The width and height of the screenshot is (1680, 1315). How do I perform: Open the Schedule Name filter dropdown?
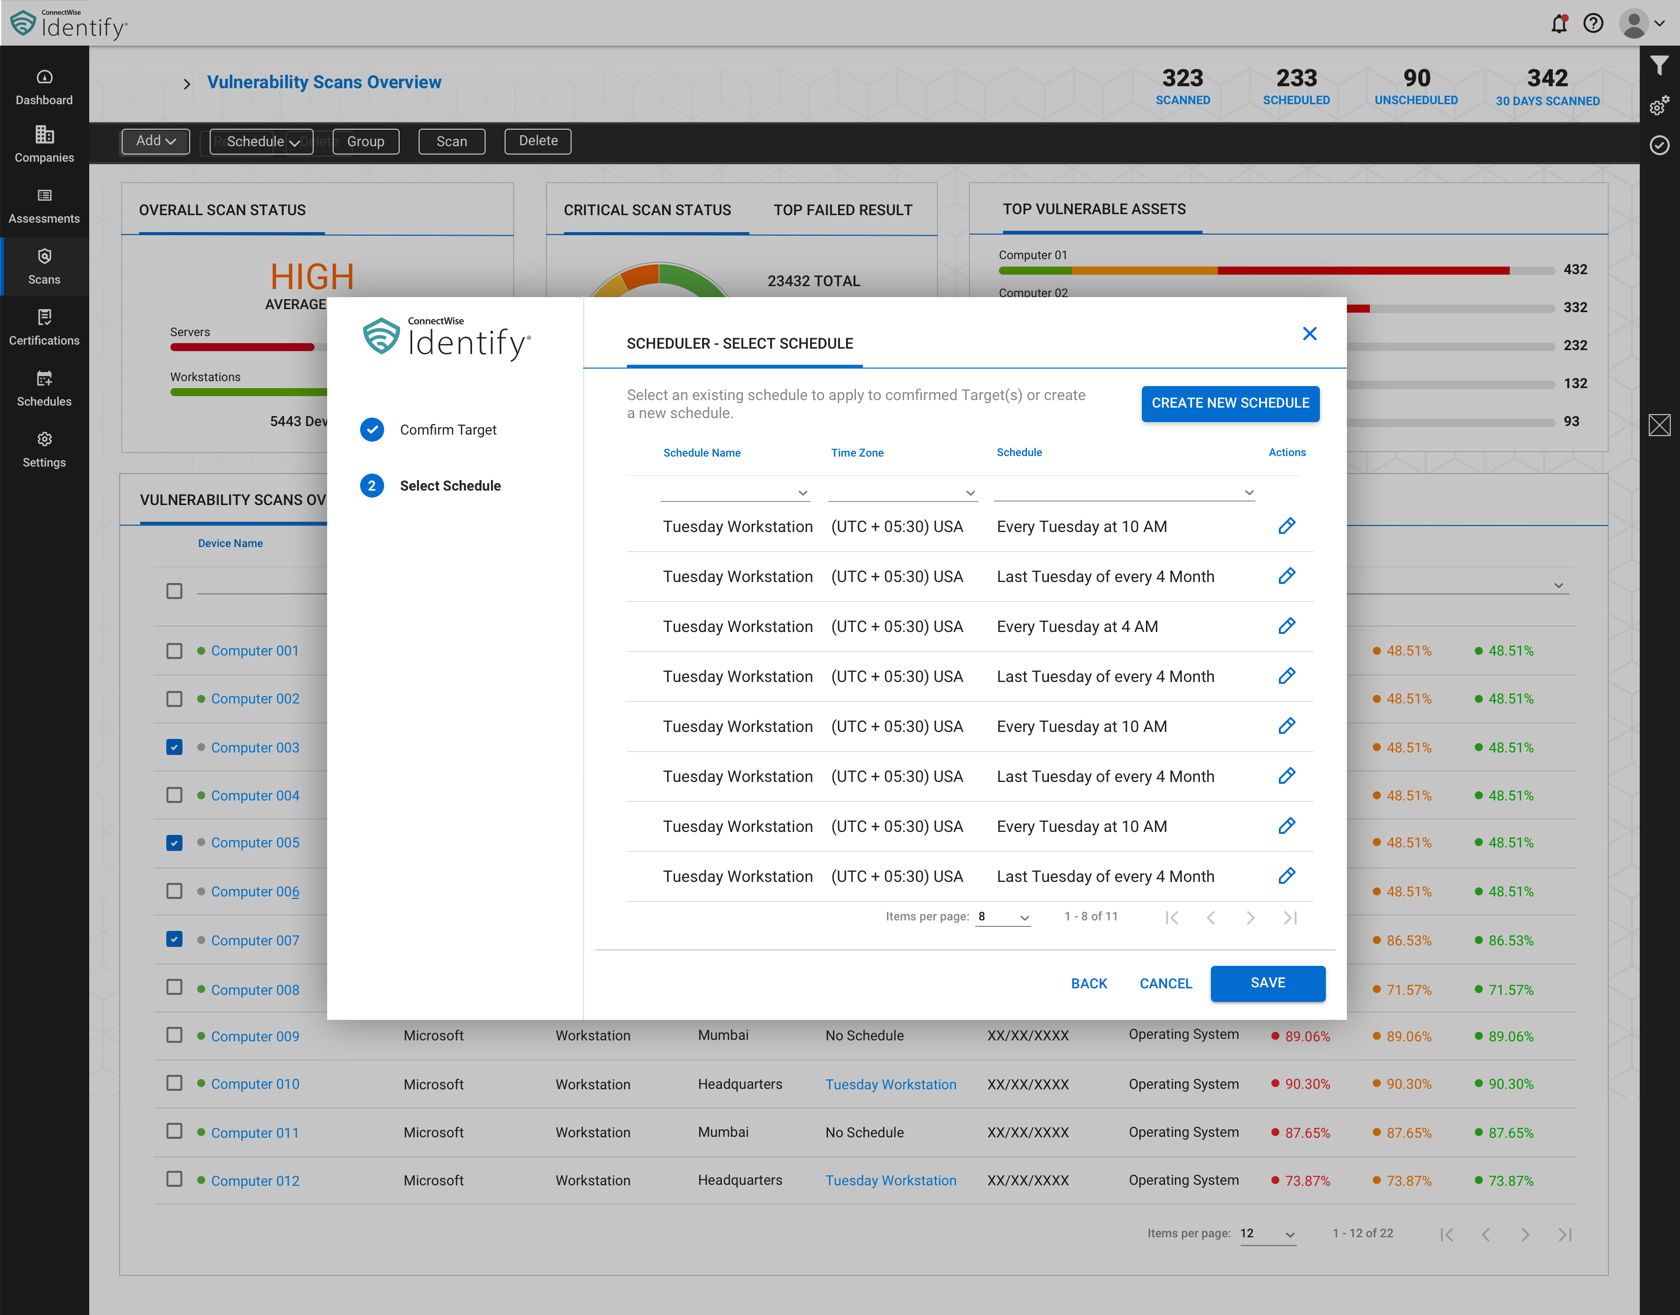click(x=734, y=492)
